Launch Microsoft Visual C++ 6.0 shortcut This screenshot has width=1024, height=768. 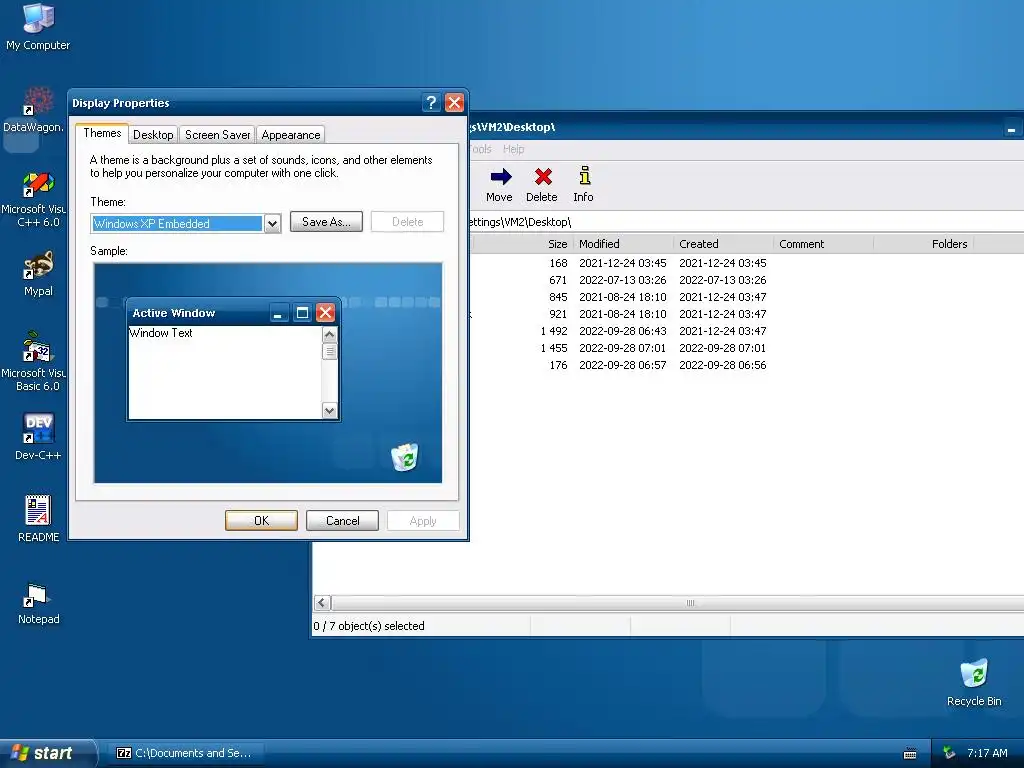point(34,199)
